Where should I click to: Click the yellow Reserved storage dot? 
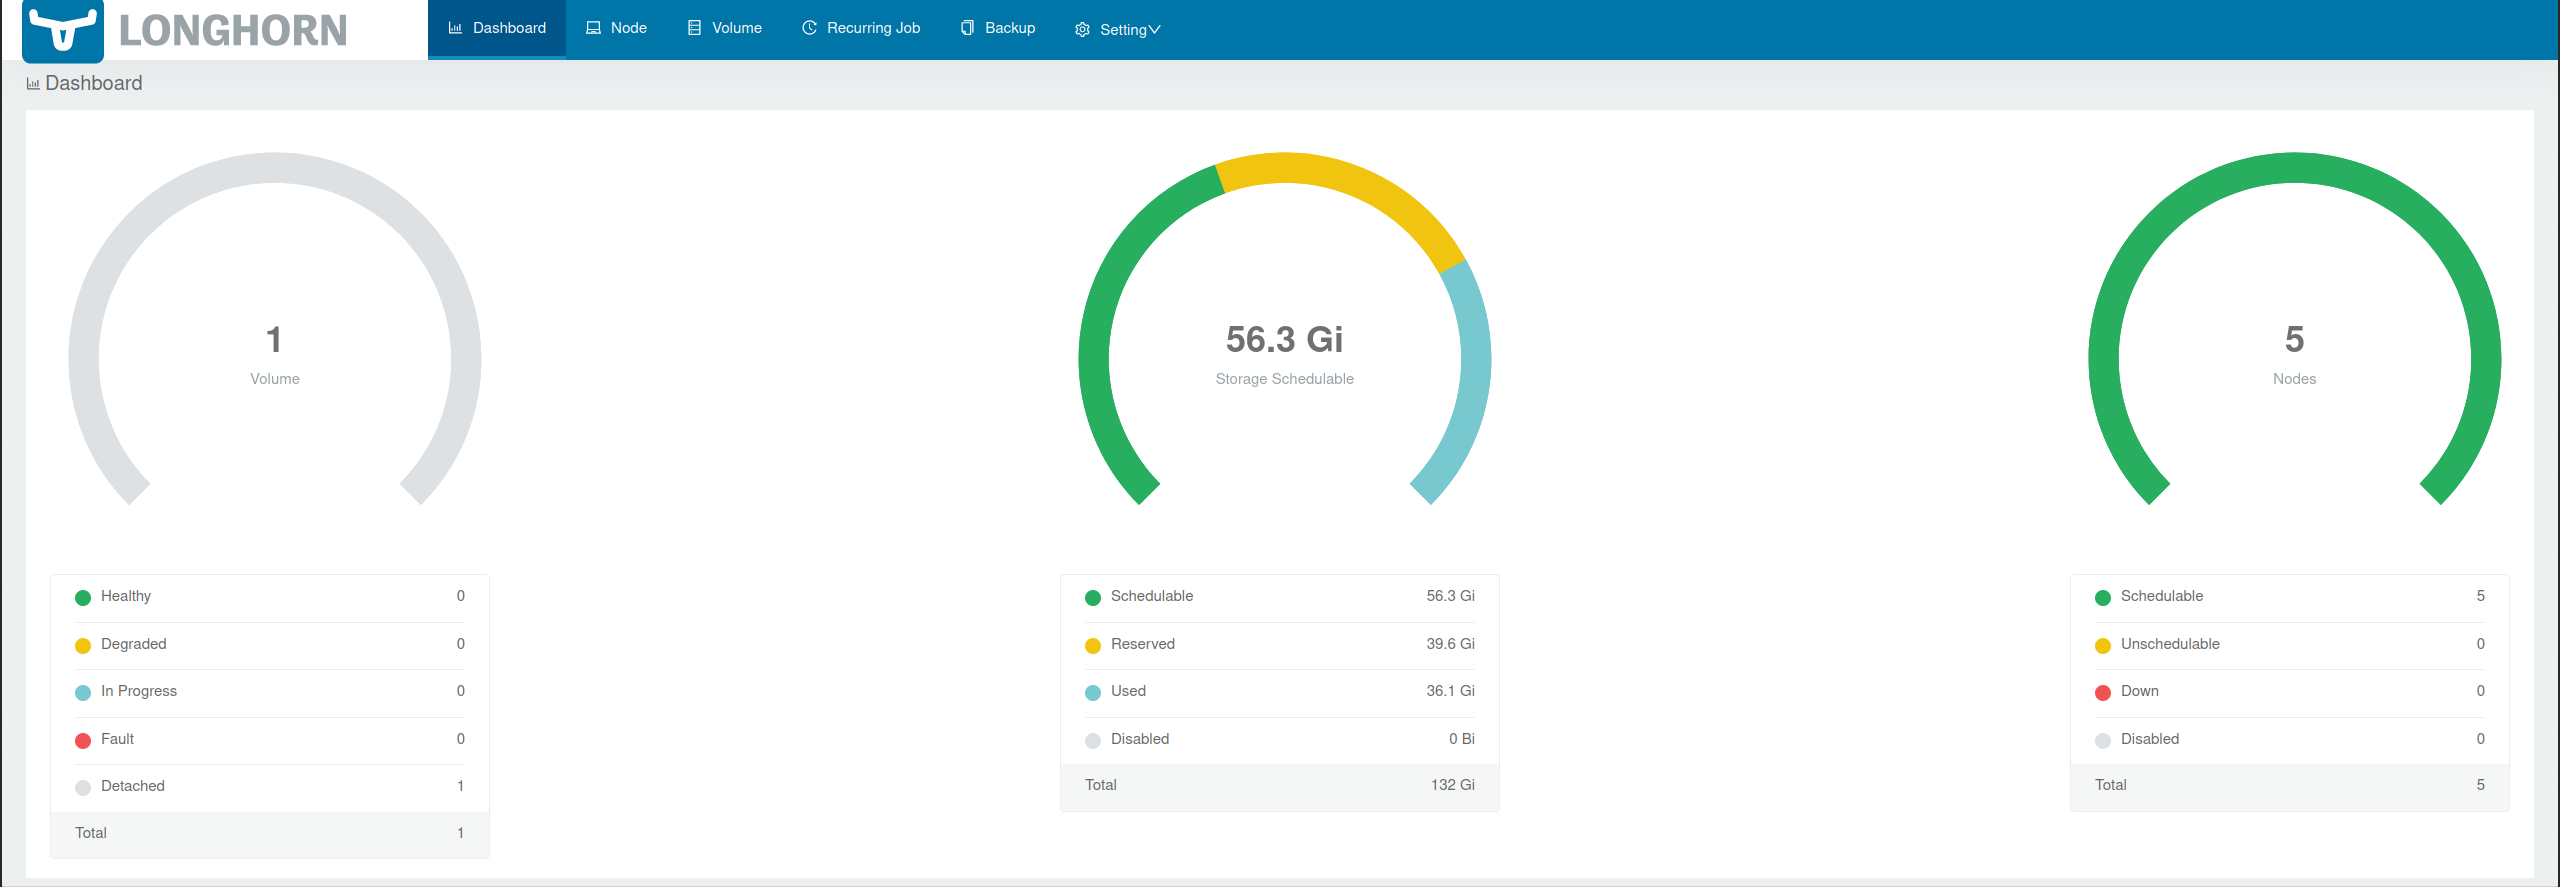click(1093, 646)
